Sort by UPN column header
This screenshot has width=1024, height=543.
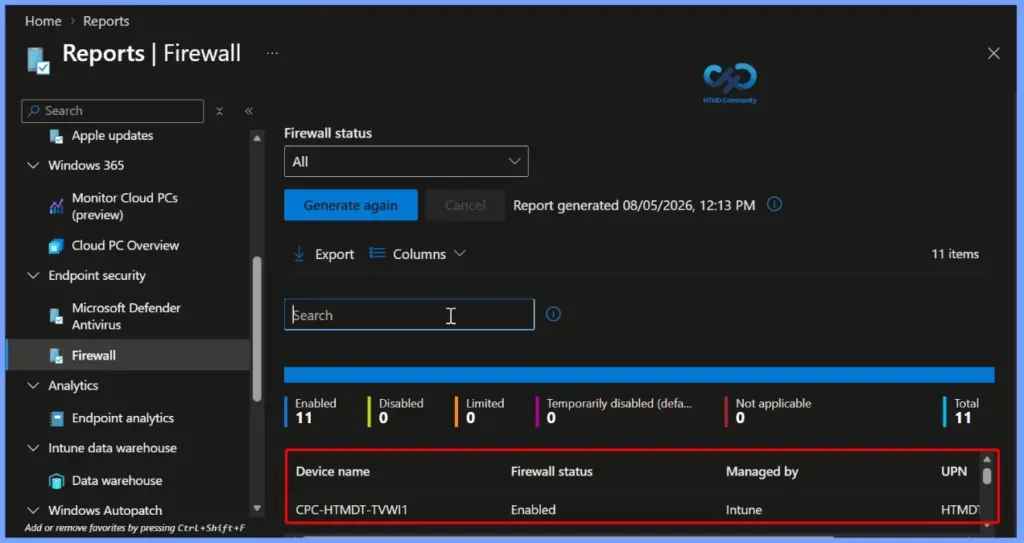[x=953, y=471]
